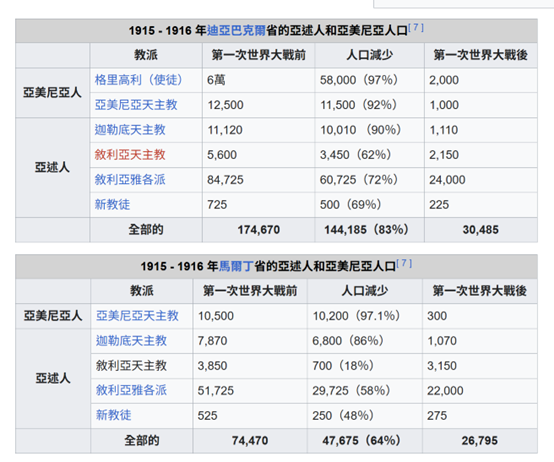Click the 亞述人 row header in the first table
Image resolution: width=554 pixels, height=462 pixels.
click(x=52, y=167)
